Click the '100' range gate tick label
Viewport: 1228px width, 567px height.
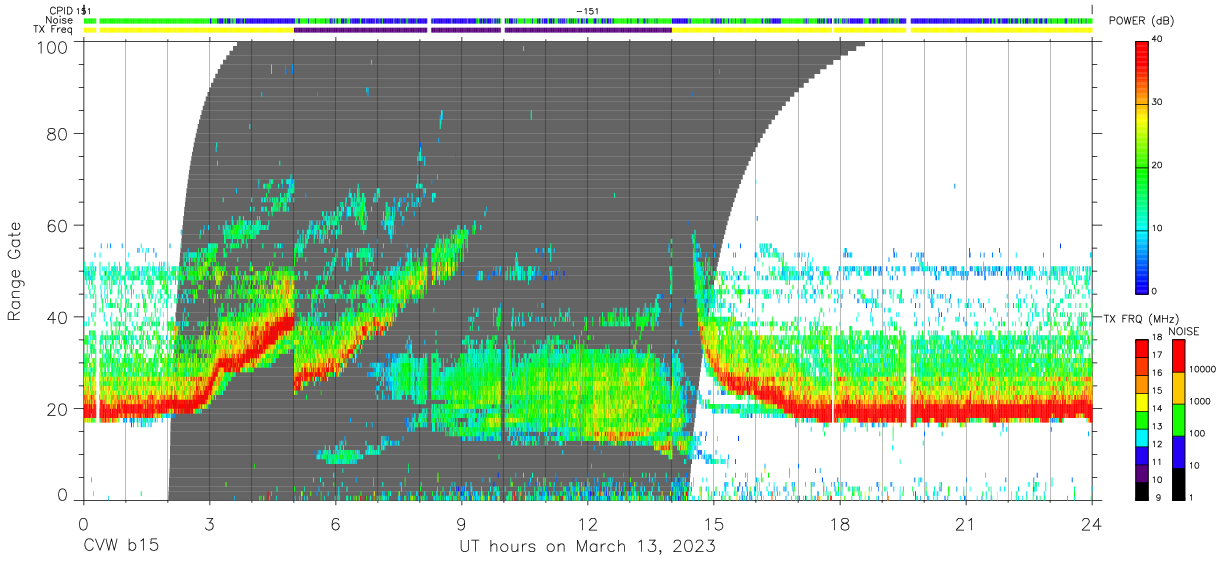pyautogui.click(x=53, y=47)
